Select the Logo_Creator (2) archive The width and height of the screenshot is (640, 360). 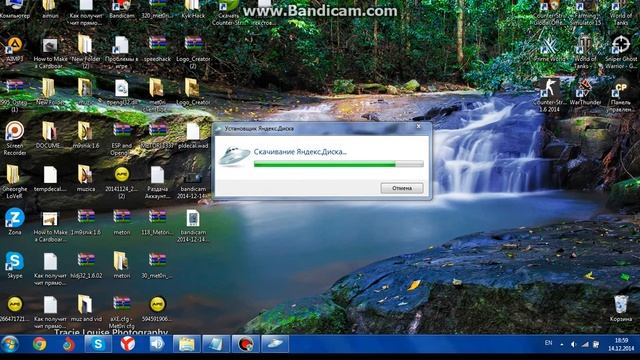193,51
